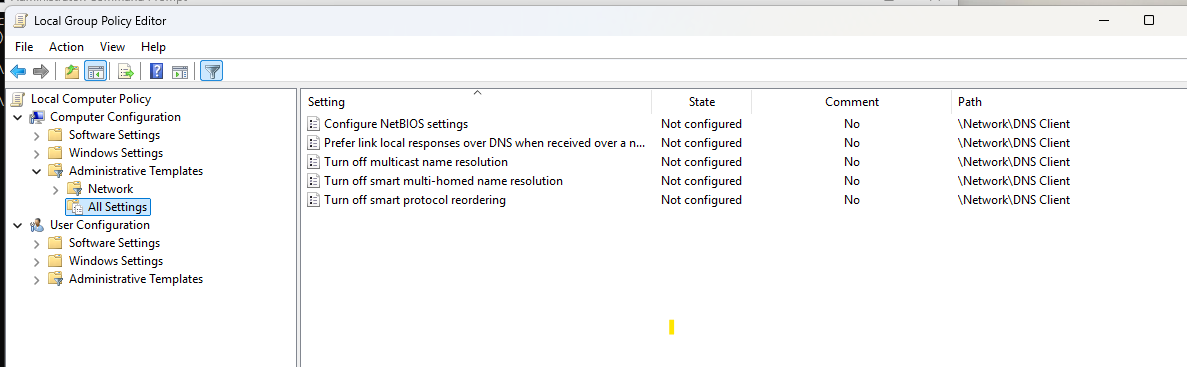Image resolution: width=1187 pixels, height=367 pixels.
Task: Open the Action menu
Action: click(x=67, y=47)
